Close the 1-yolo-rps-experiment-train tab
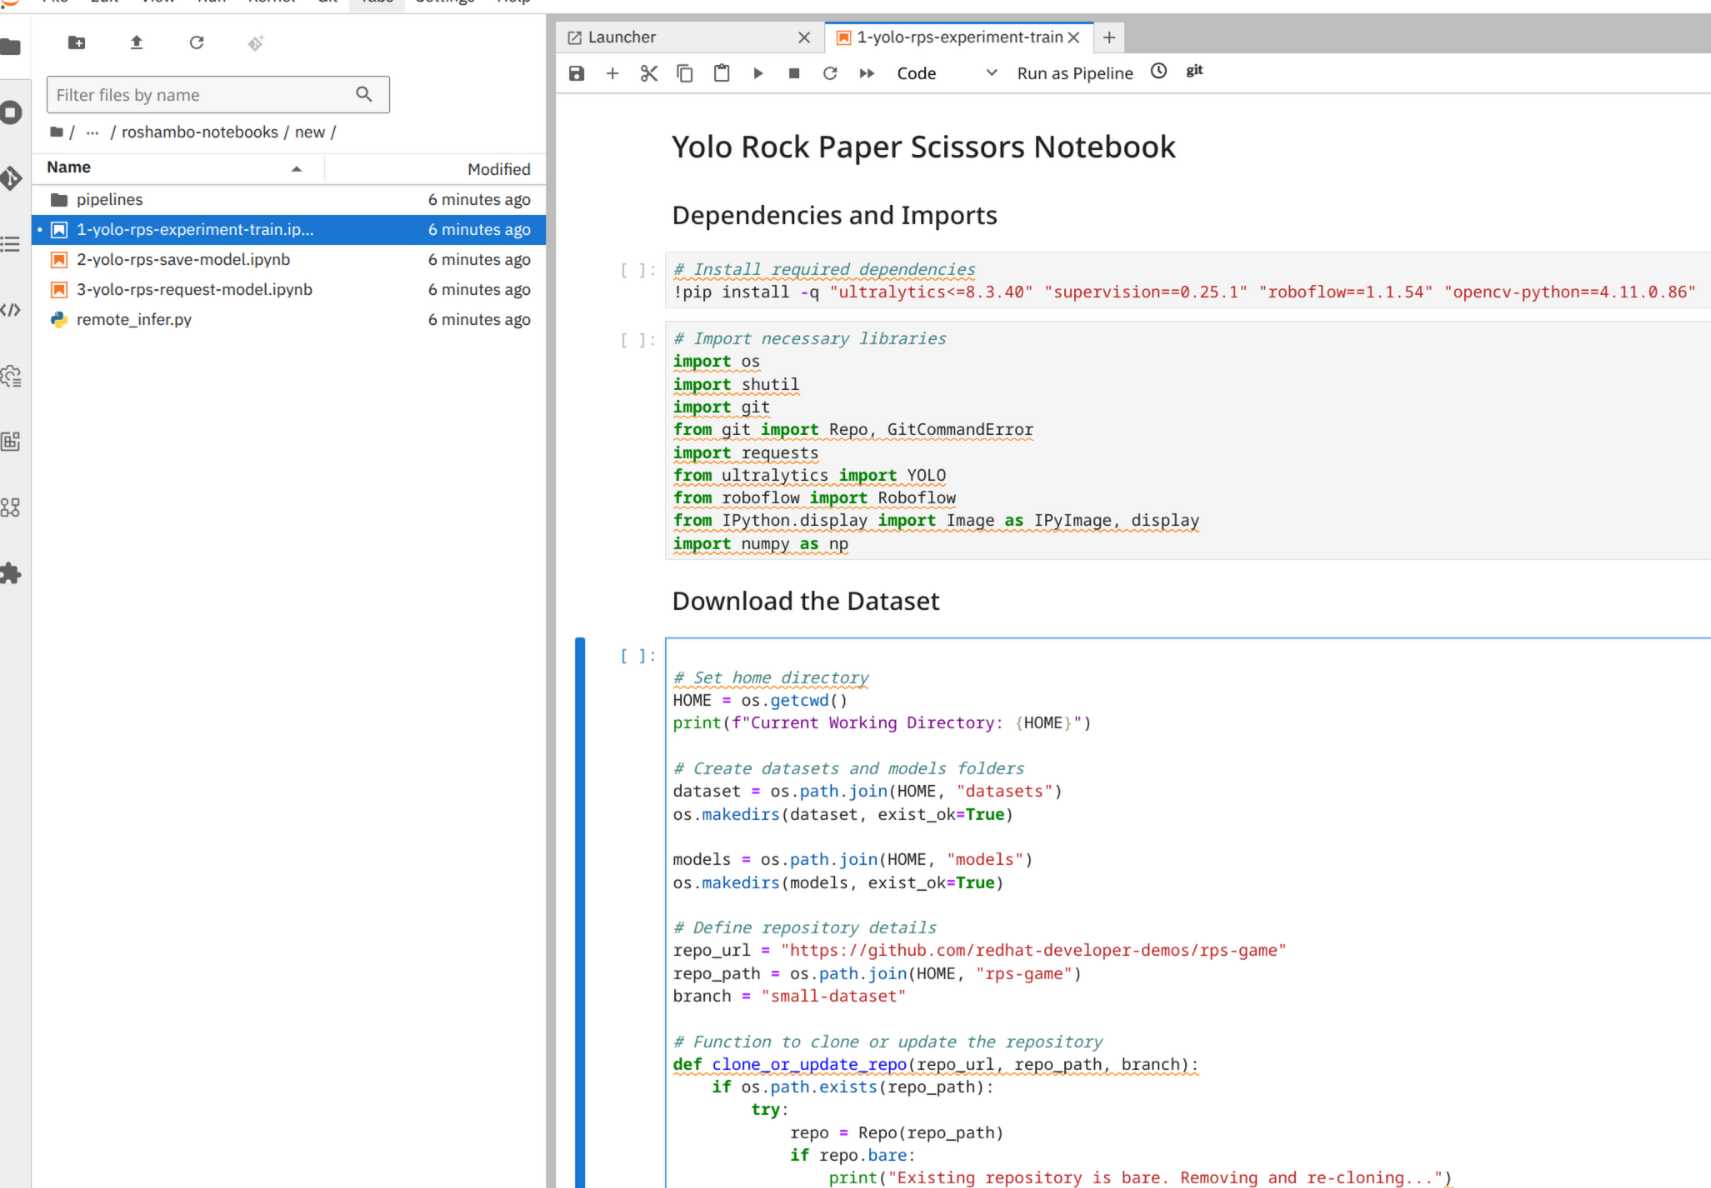Viewport: 1711px width, 1188px height. 1074,37
